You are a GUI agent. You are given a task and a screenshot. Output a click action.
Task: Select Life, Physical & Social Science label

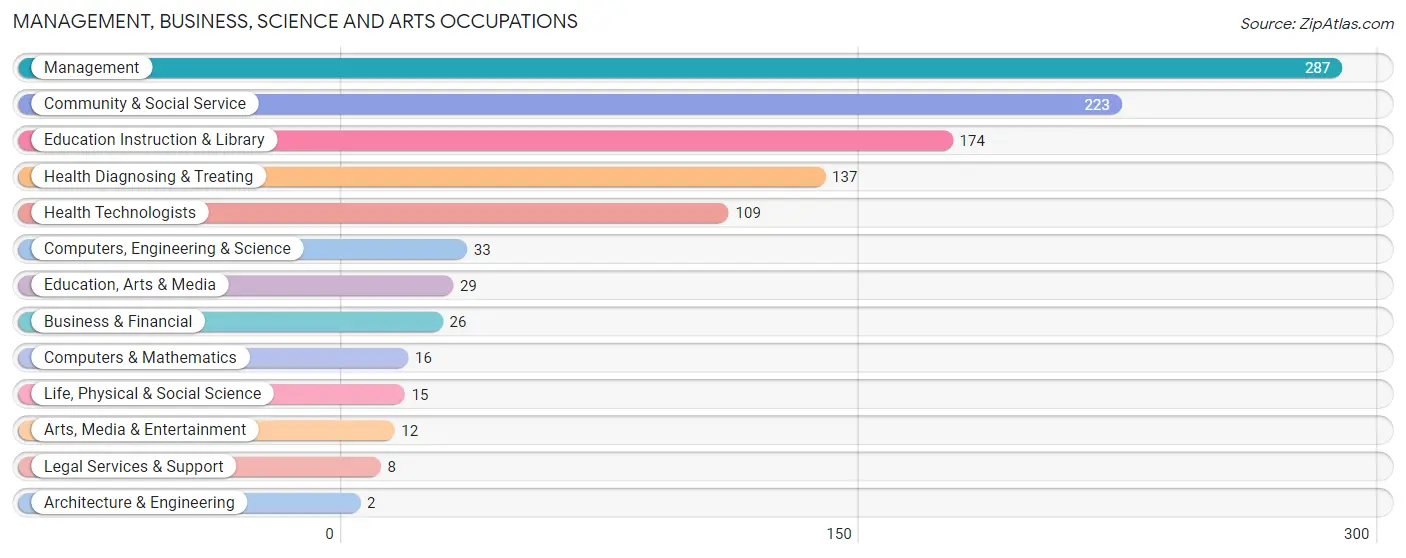coord(152,394)
